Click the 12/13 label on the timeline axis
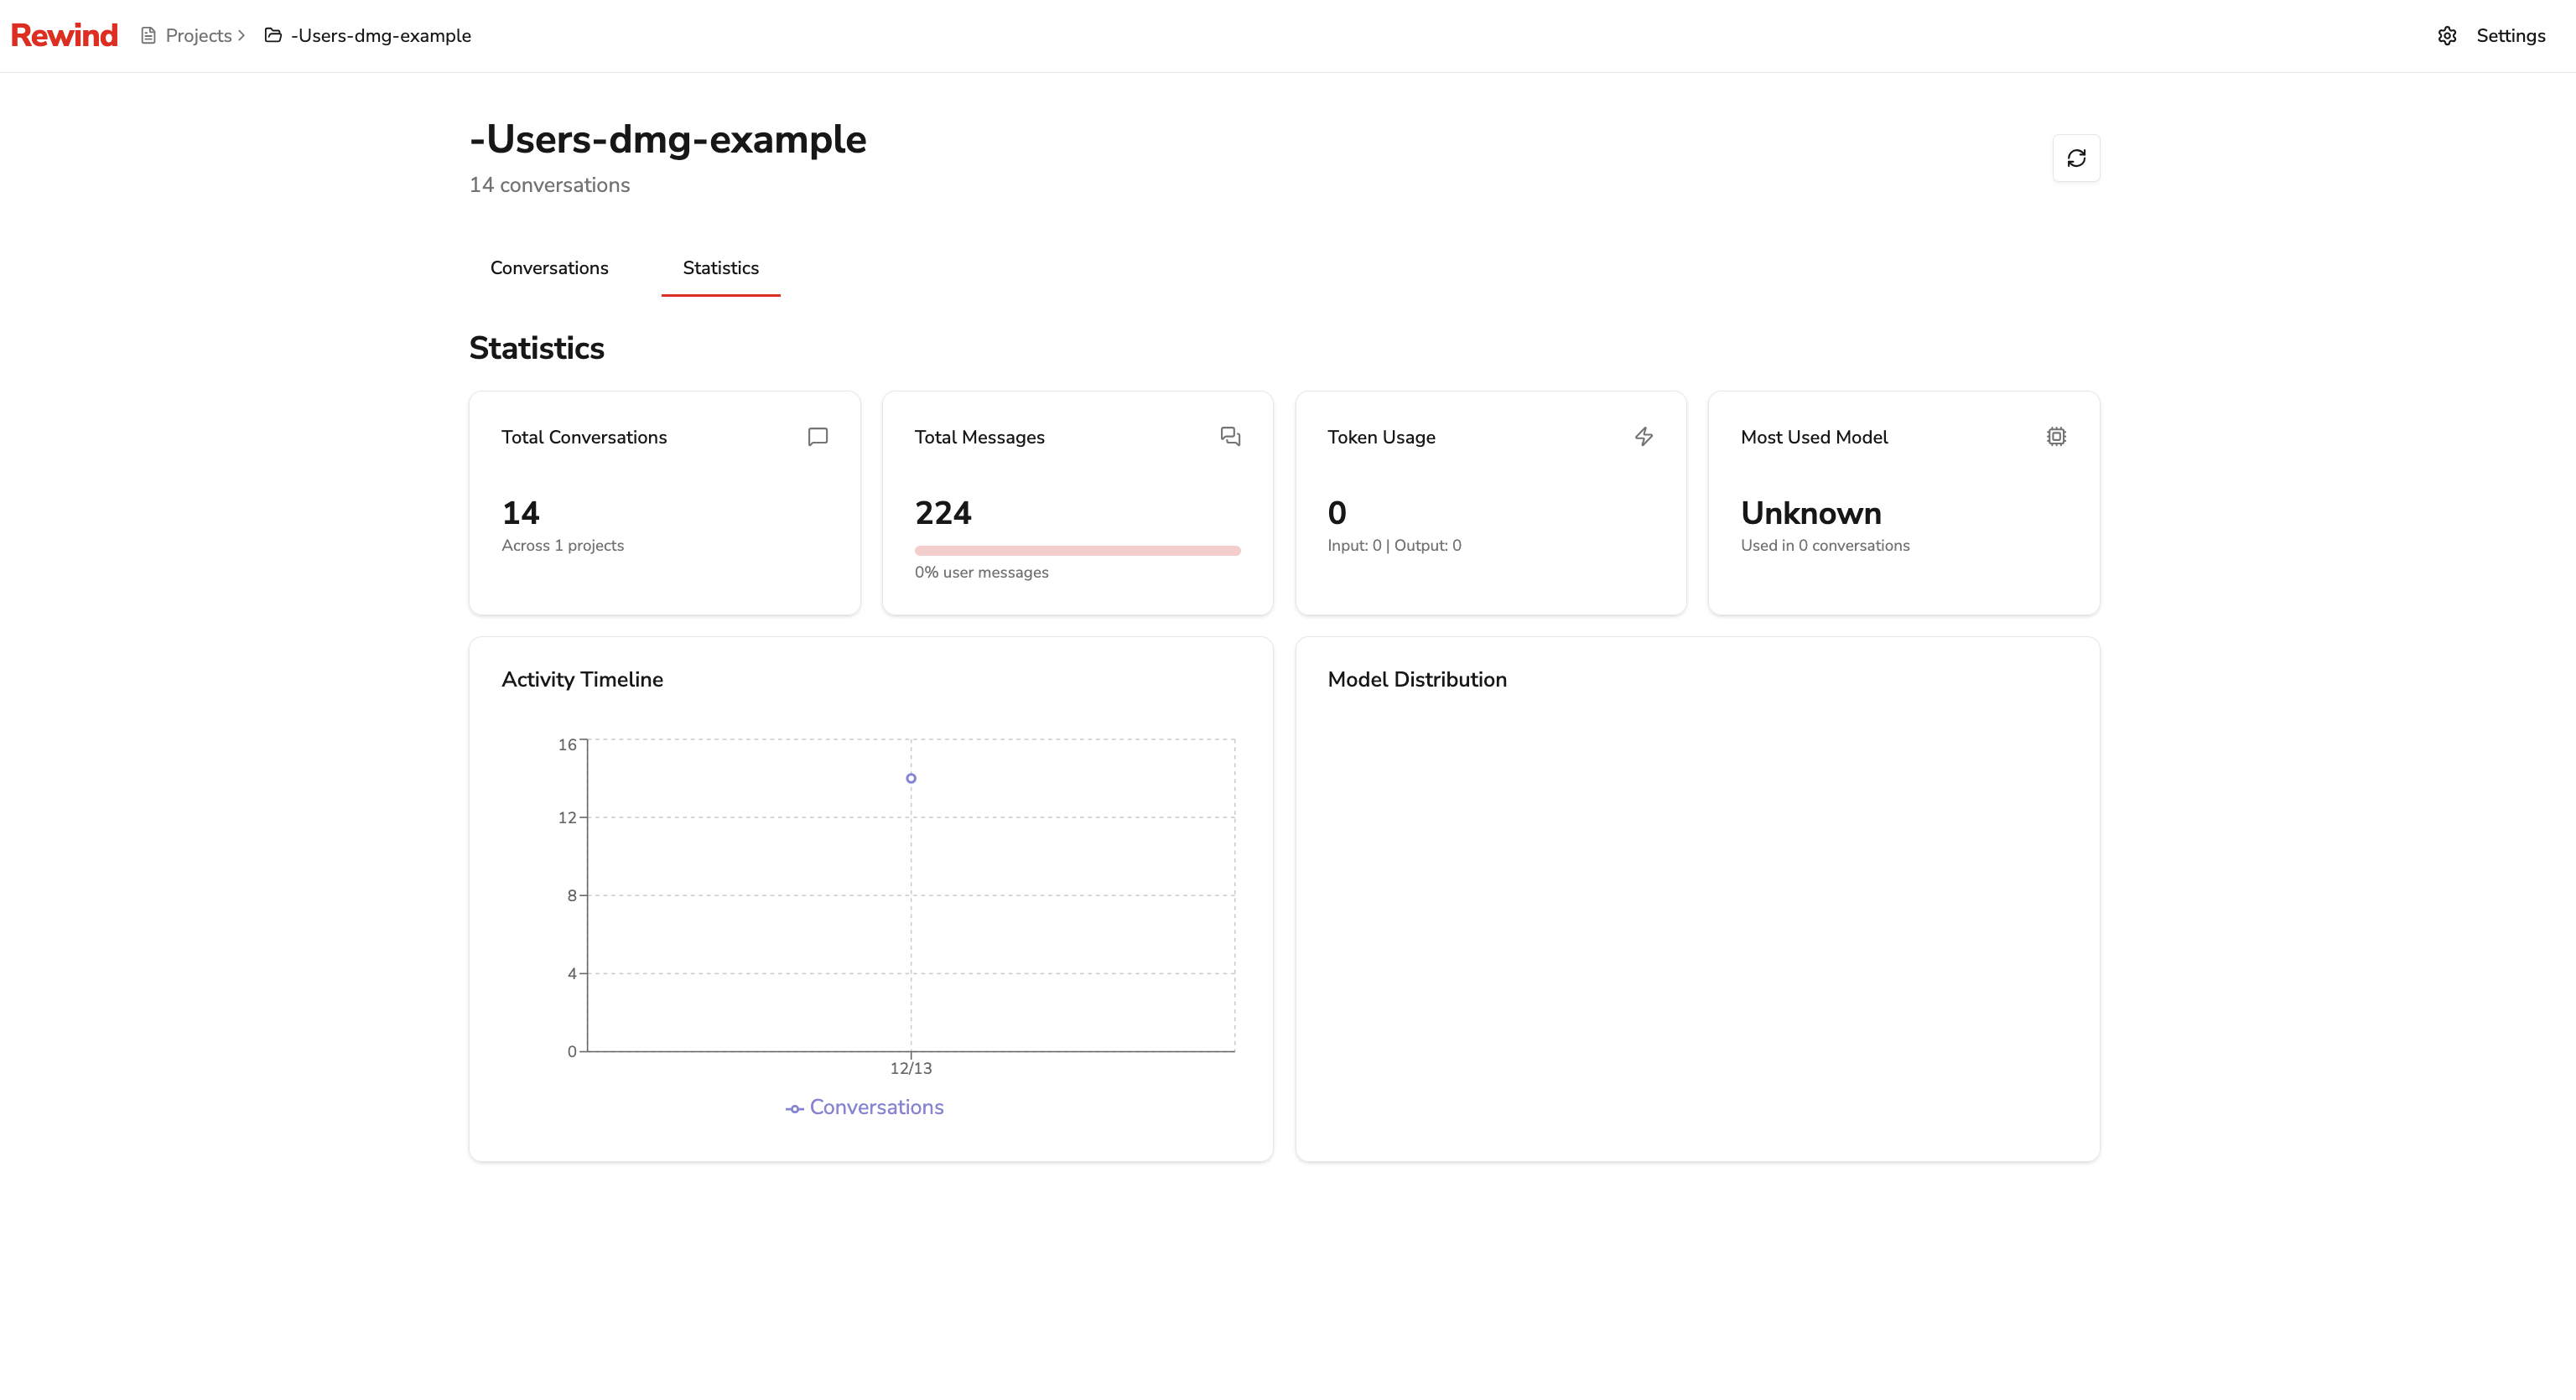 pyautogui.click(x=910, y=1067)
